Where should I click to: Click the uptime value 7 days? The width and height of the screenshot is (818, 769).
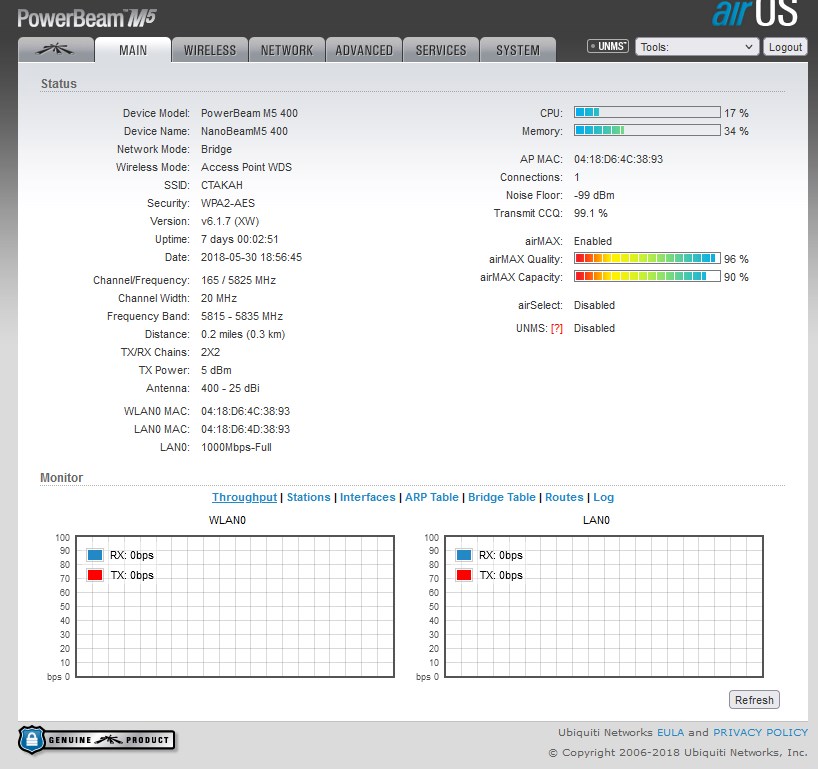point(239,239)
